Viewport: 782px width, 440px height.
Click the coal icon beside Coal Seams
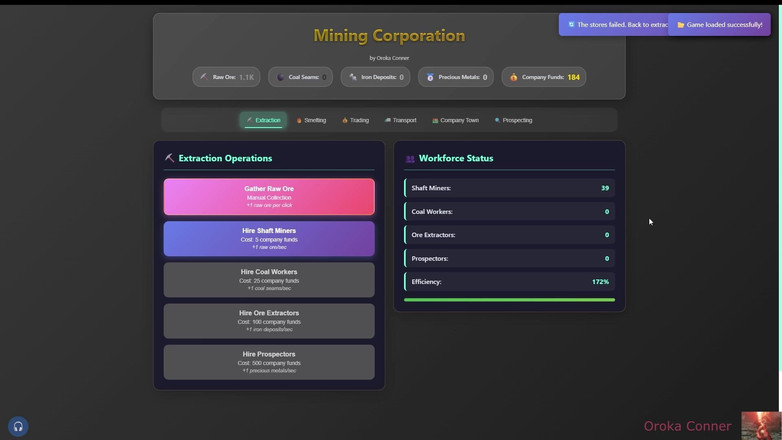280,77
